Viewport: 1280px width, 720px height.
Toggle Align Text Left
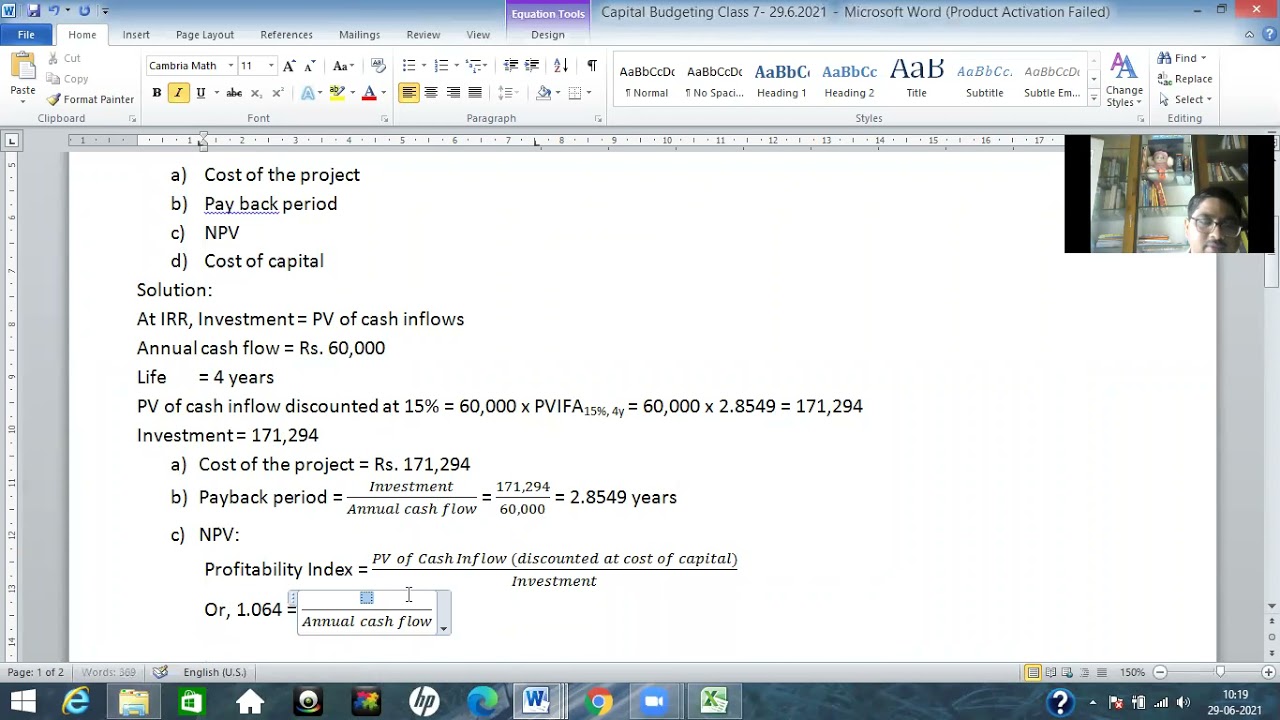coord(409,93)
